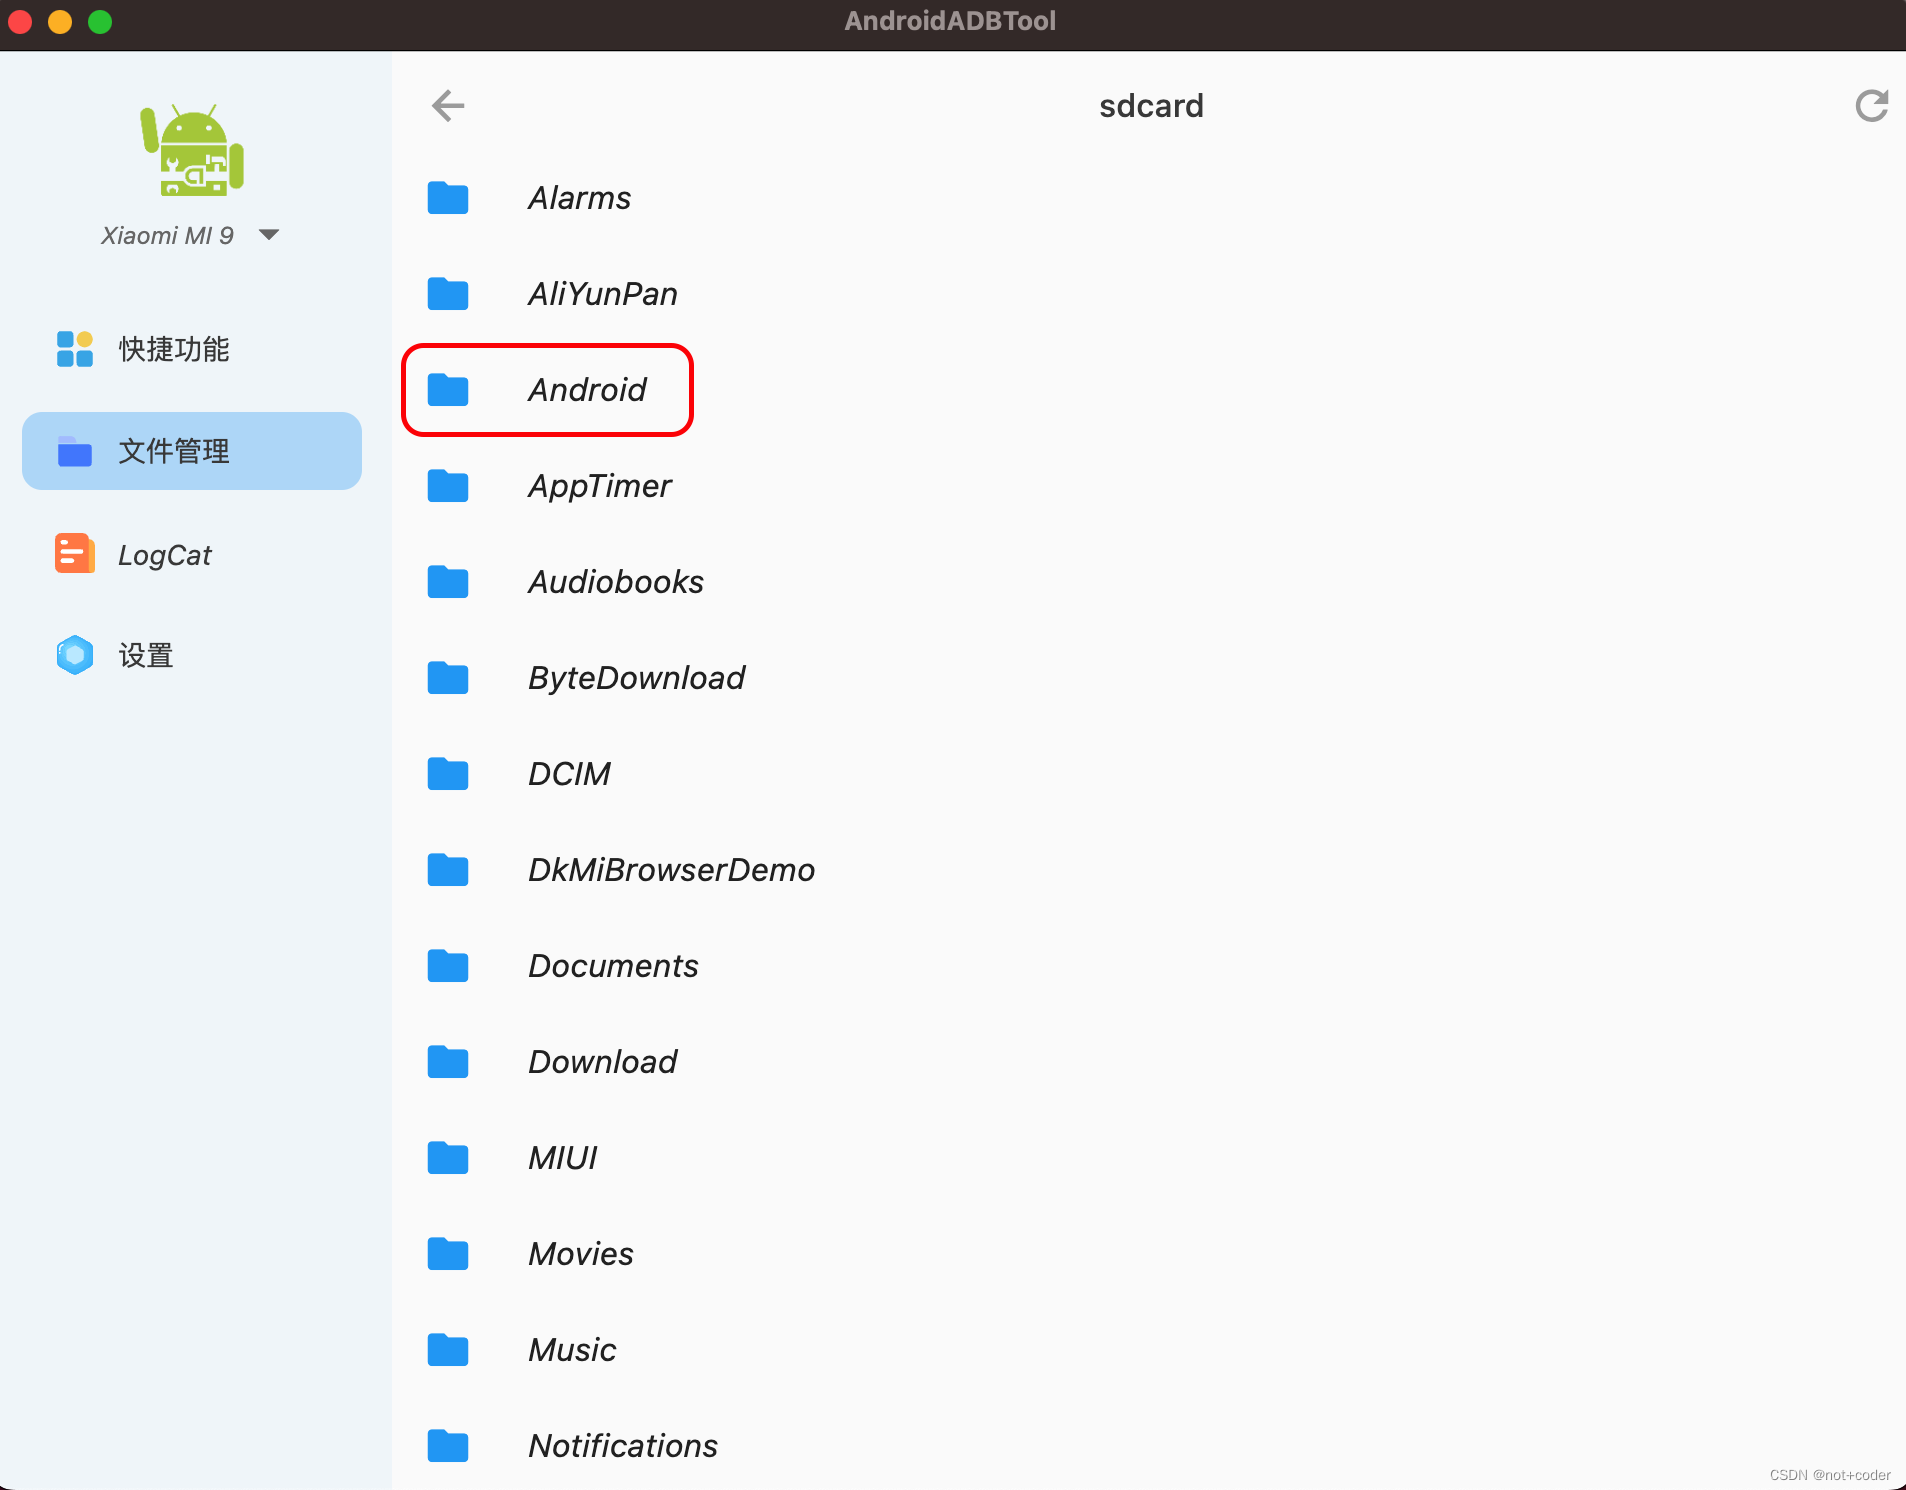Open the Audiobooks folder name
The image size is (1906, 1490).
616,582
